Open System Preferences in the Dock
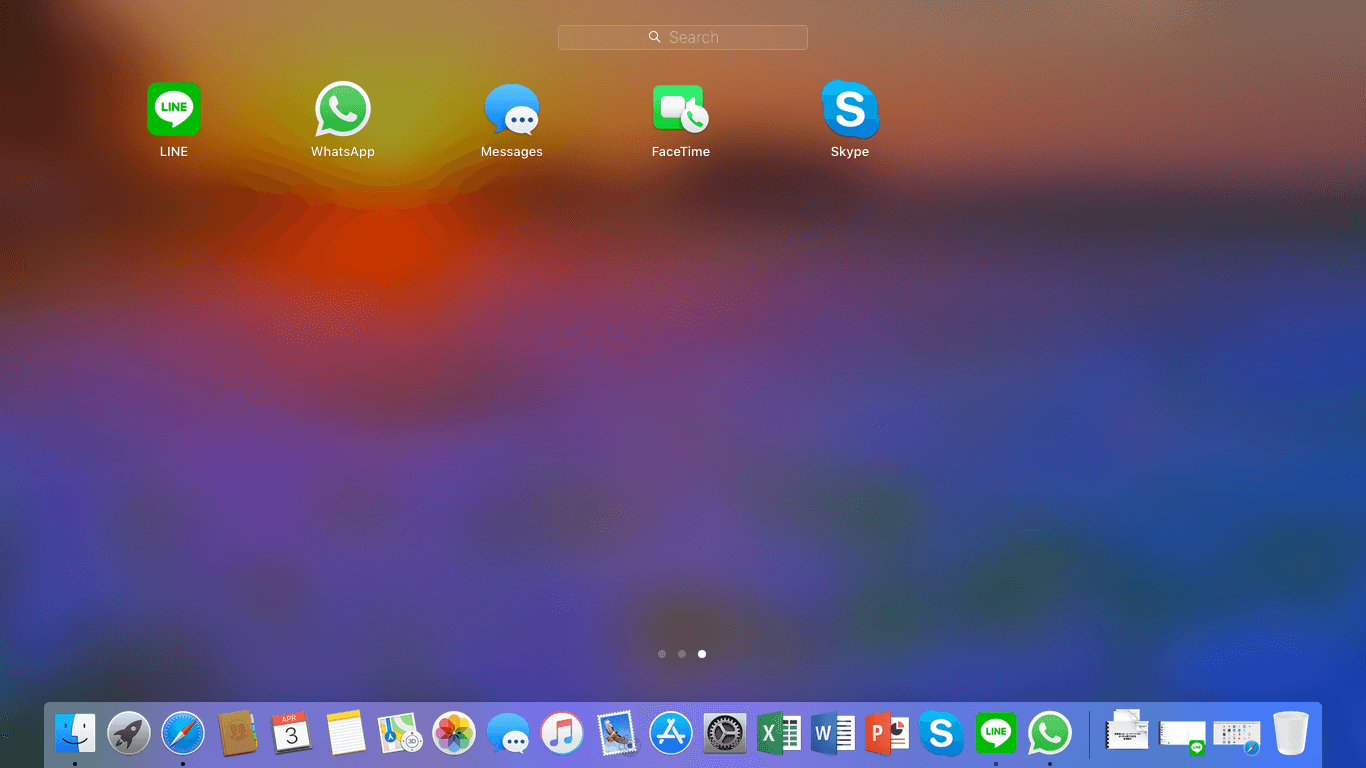The image size is (1366, 768). 725,733
